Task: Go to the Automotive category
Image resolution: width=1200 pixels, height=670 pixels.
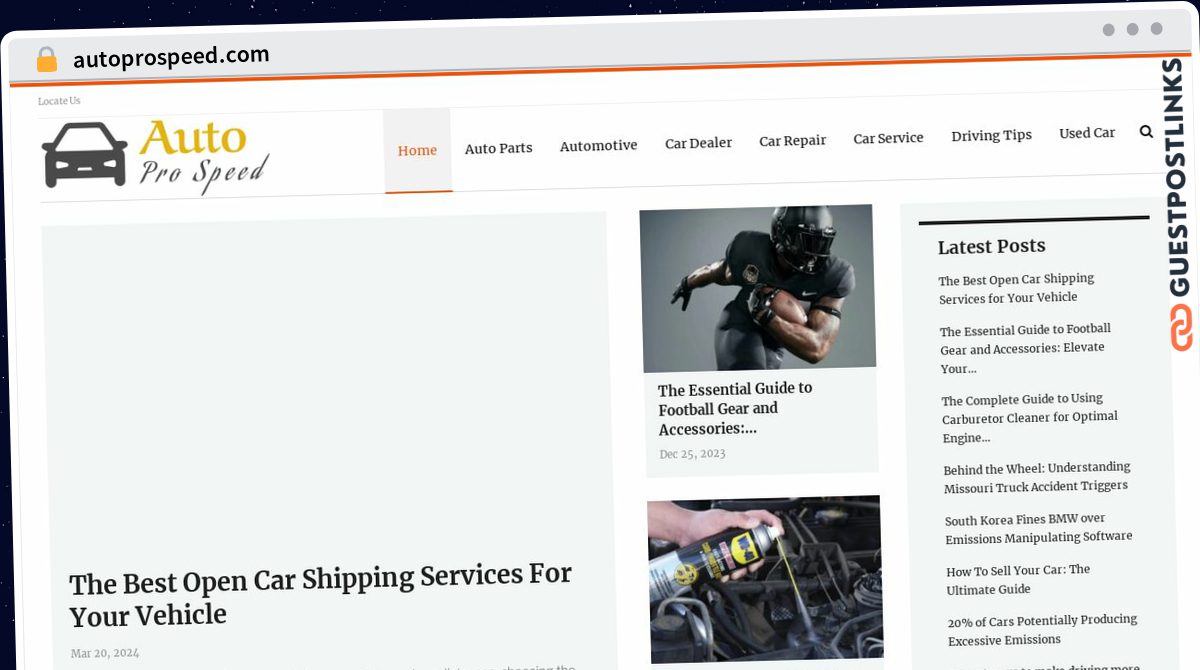Action: (598, 146)
